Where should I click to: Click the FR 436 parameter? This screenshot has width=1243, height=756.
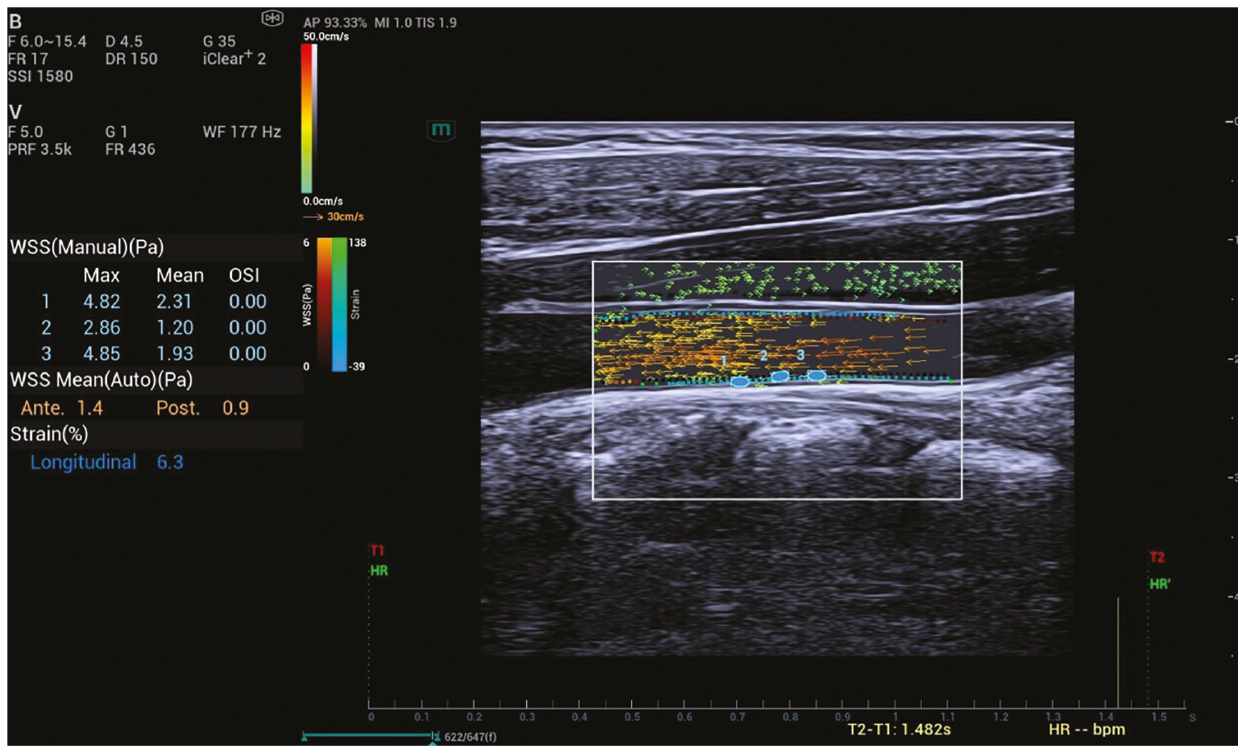pos(130,150)
